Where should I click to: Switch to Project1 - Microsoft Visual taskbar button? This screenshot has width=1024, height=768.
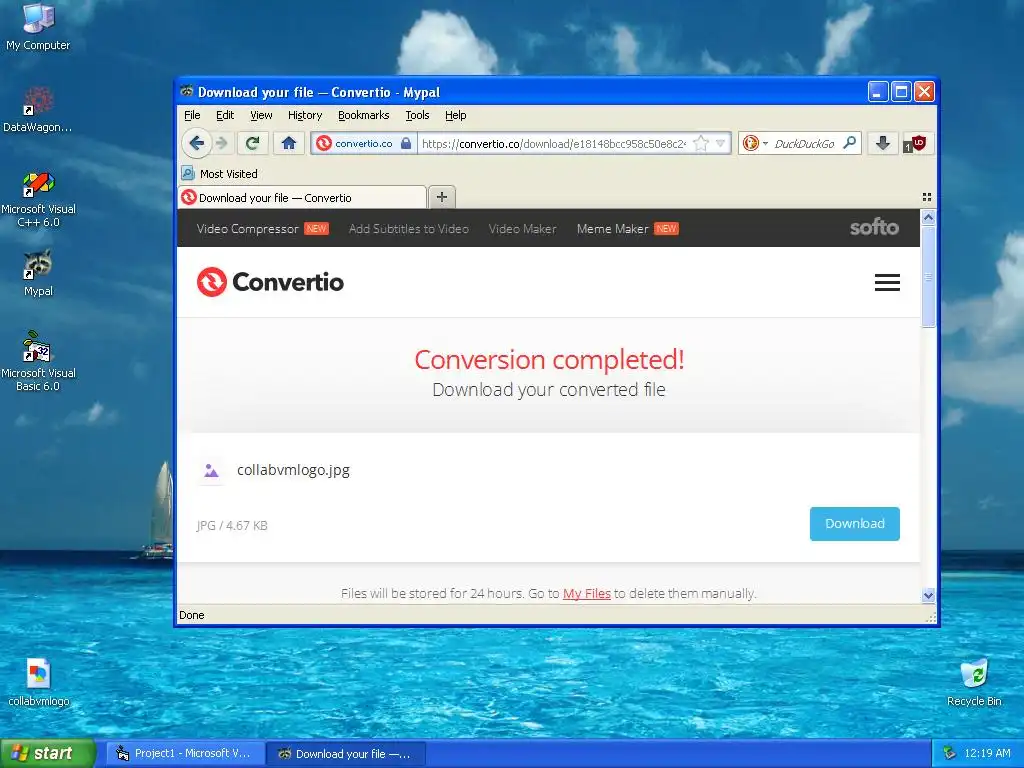[x=186, y=753]
